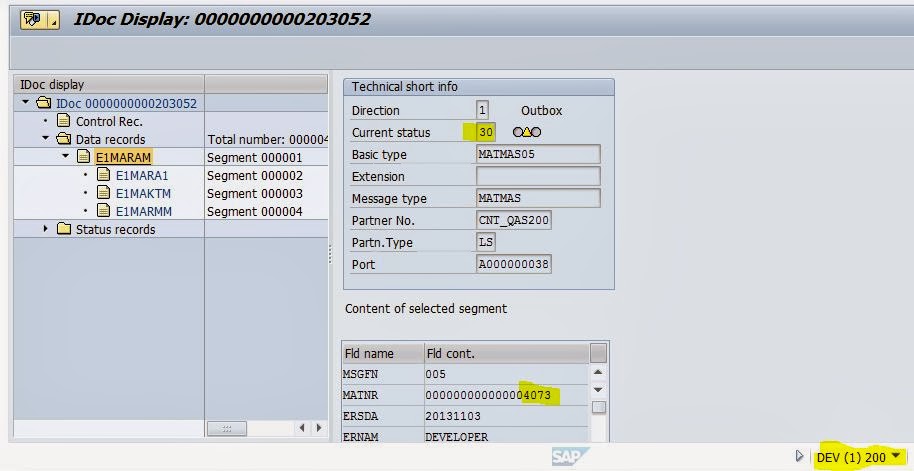This screenshot has height=471, width=914.
Task: Click the ERNAM content DEVELOPER
Action: (x=507, y=436)
